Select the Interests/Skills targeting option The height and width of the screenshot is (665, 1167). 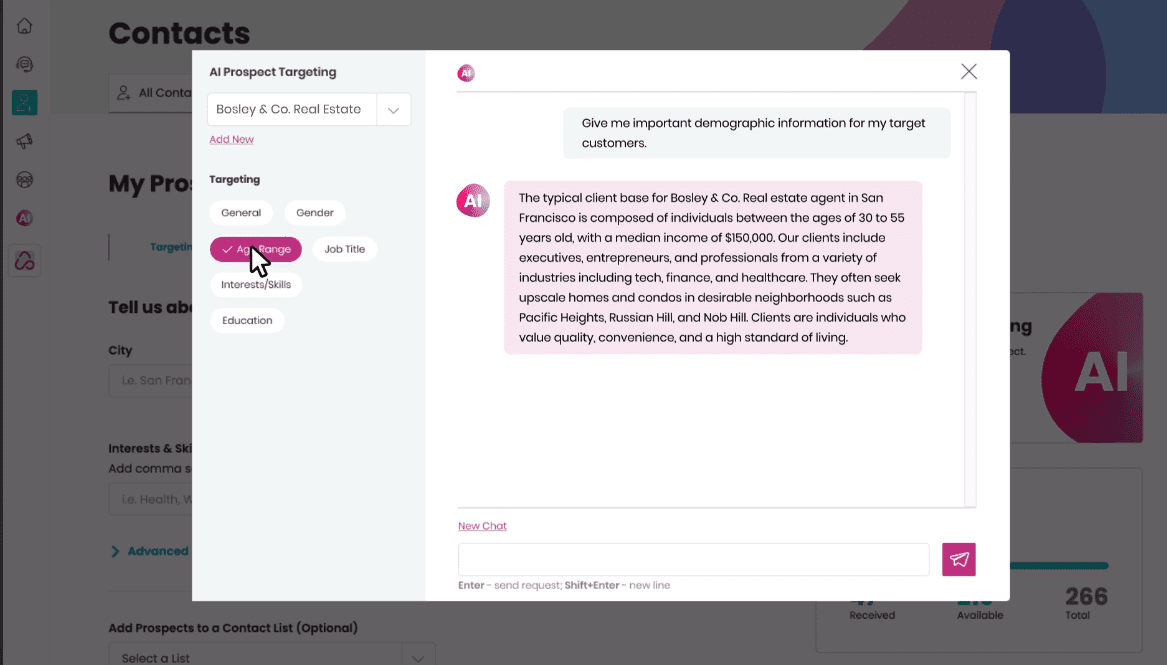click(256, 285)
